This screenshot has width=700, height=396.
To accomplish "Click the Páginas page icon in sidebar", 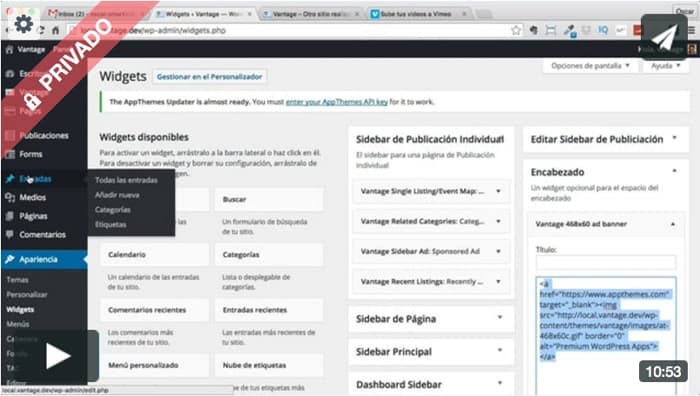I will [x=10, y=216].
